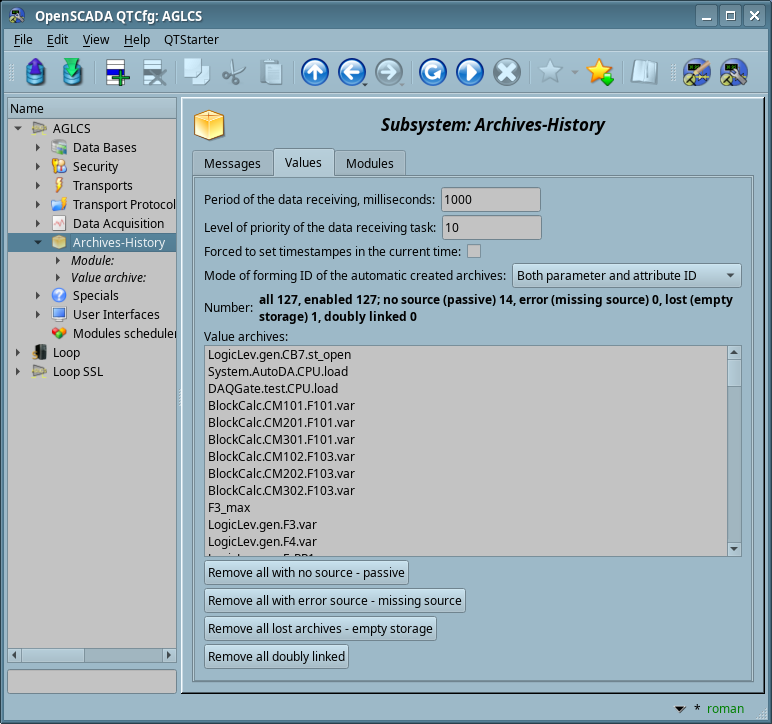The width and height of the screenshot is (772, 724).
Task: Click the Start periodic update play icon
Action: 469,72
